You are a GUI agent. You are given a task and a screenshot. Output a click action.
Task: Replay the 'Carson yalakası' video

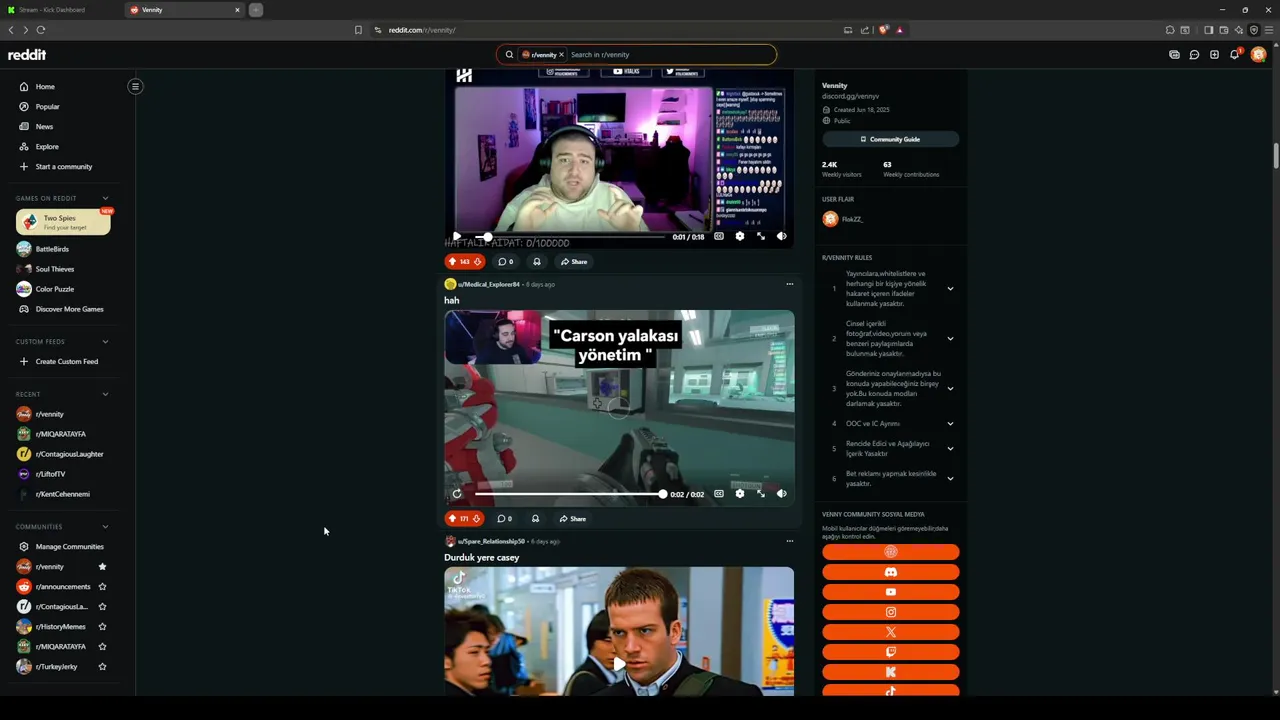457,494
